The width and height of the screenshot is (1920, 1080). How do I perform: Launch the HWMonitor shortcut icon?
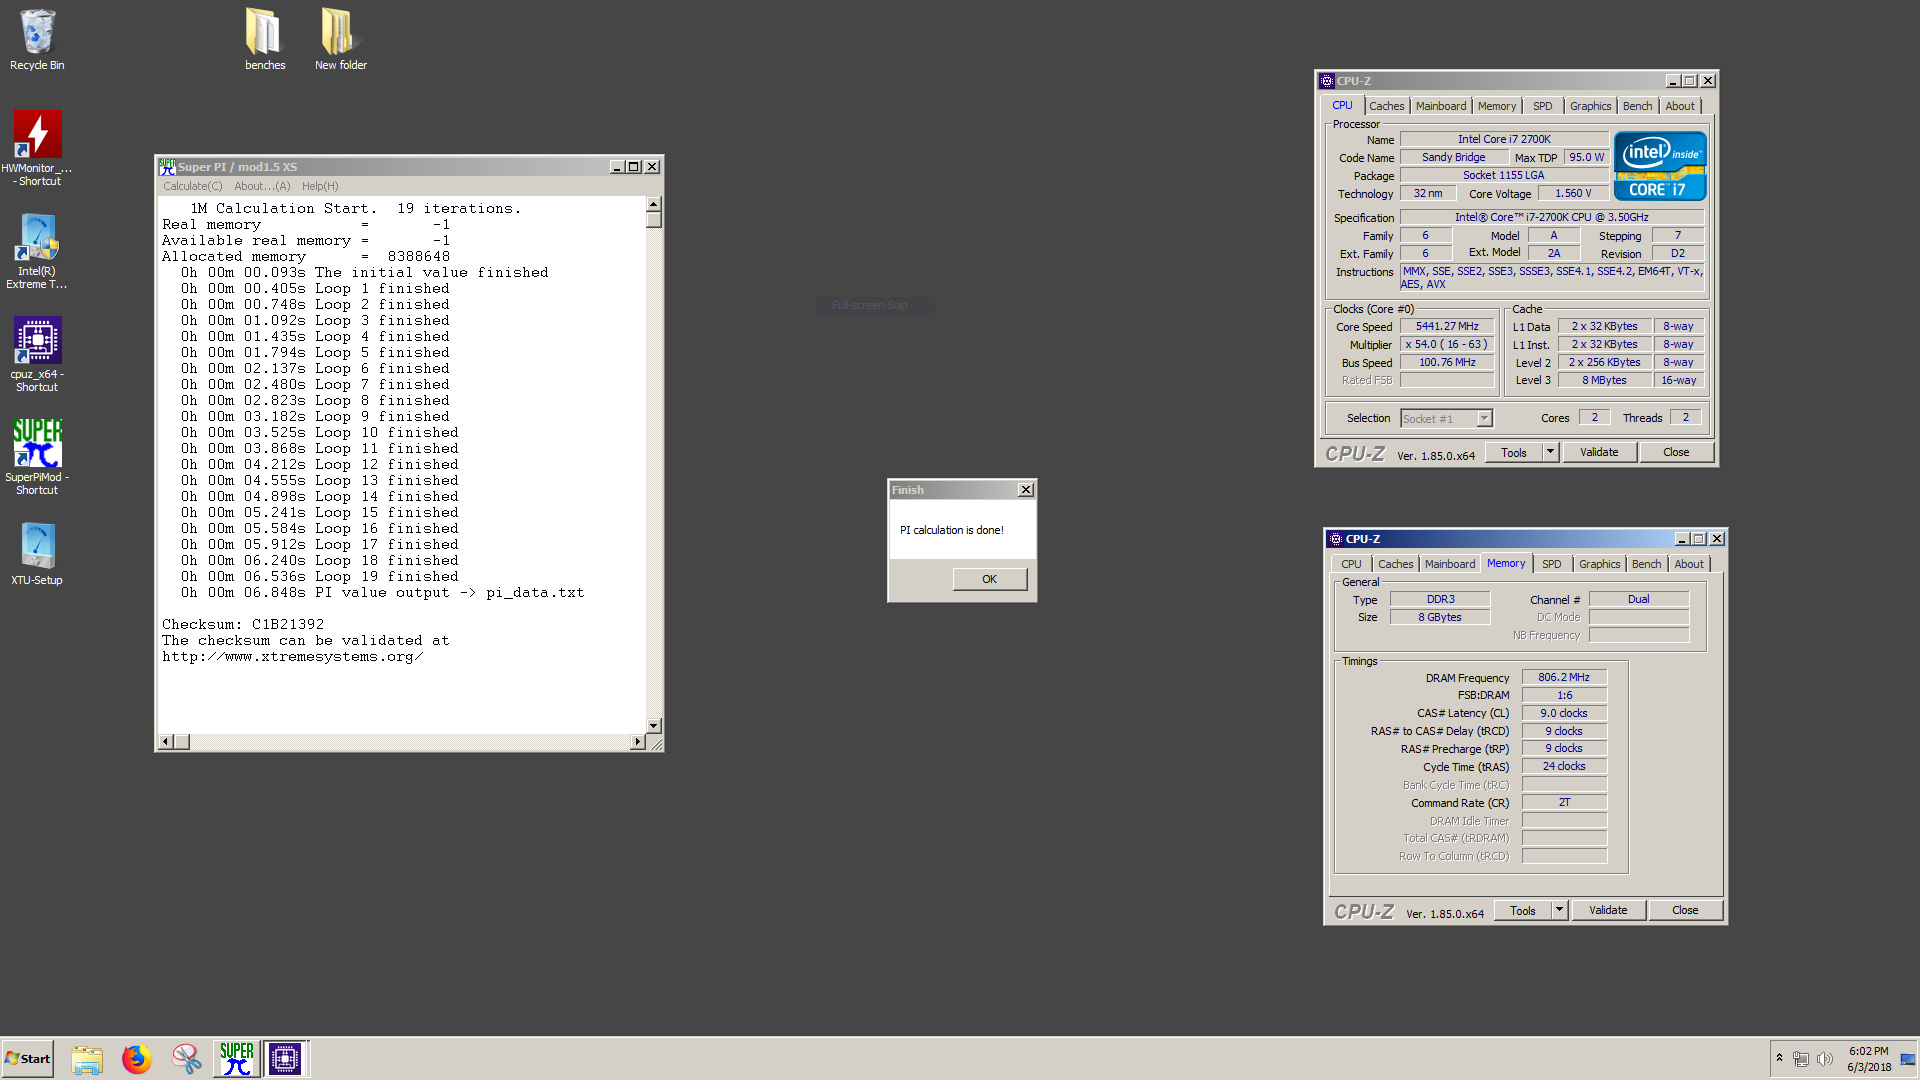(x=37, y=147)
